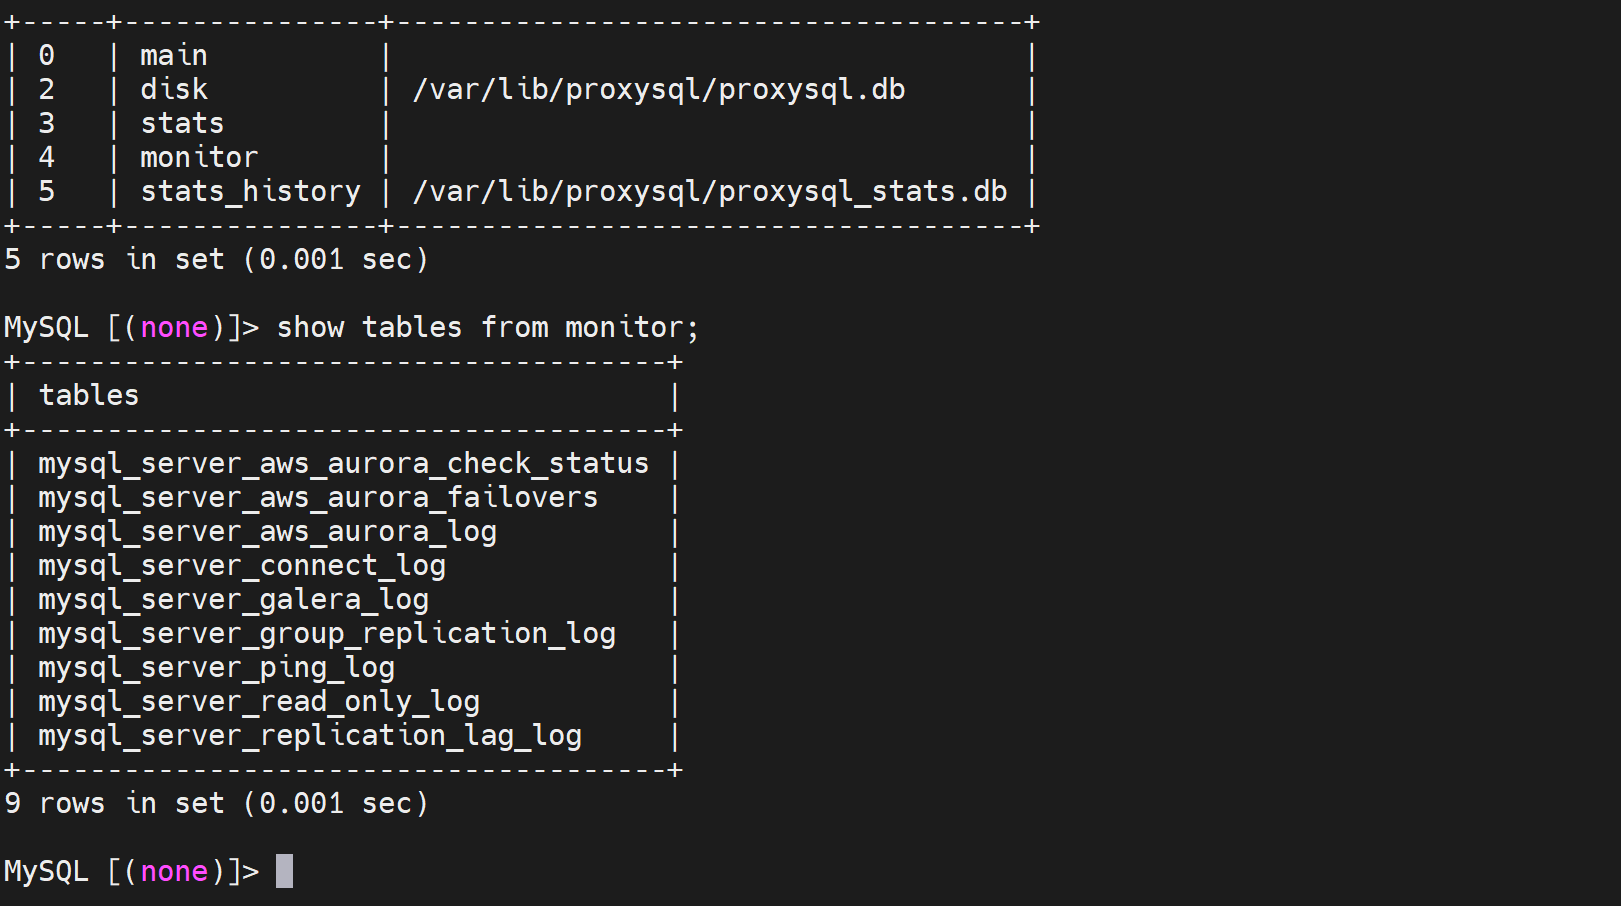This screenshot has width=1621, height=906.
Task: Click the mysql_server_group_replication_log table name
Action: tap(327, 634)
